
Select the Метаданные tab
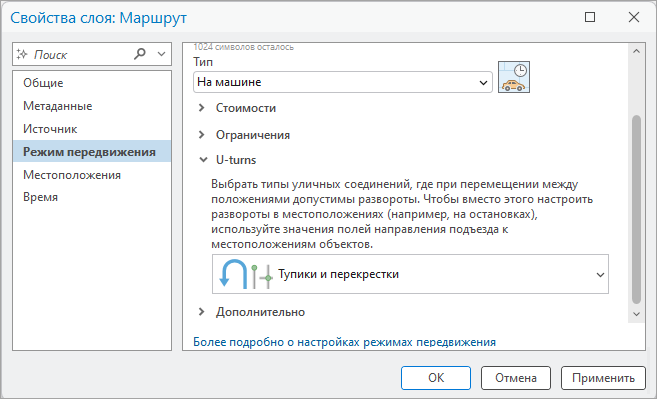92,106
